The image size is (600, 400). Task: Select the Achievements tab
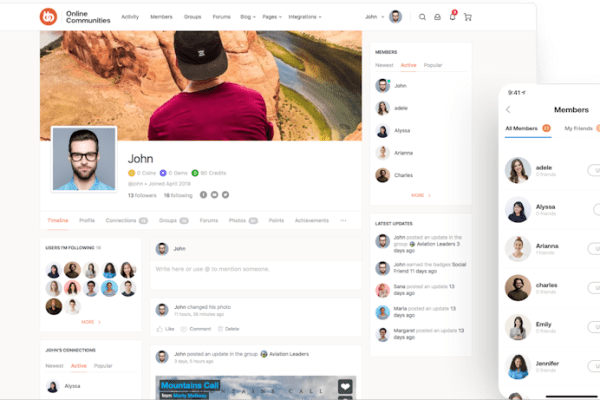pyautogui.click(x=312, y=220)
